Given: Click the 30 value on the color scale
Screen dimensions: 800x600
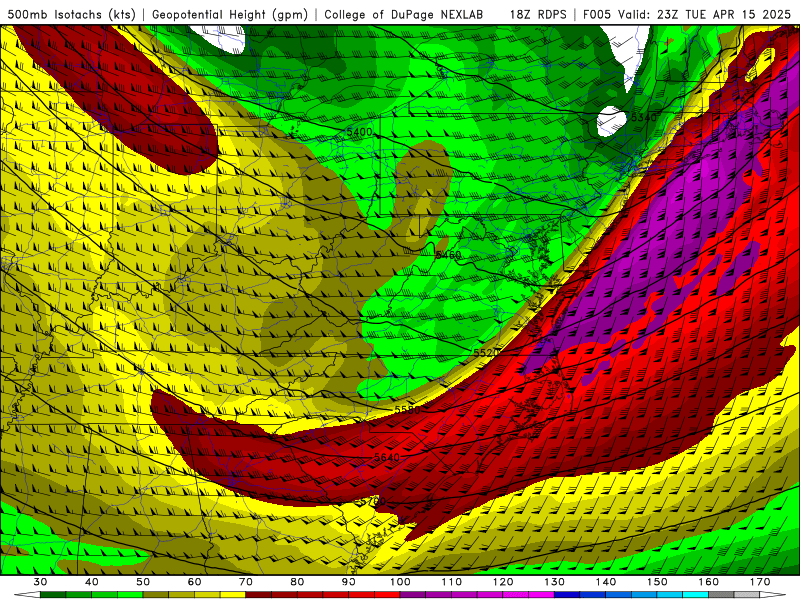Looking at the screenshot, I should pos(40,582).
